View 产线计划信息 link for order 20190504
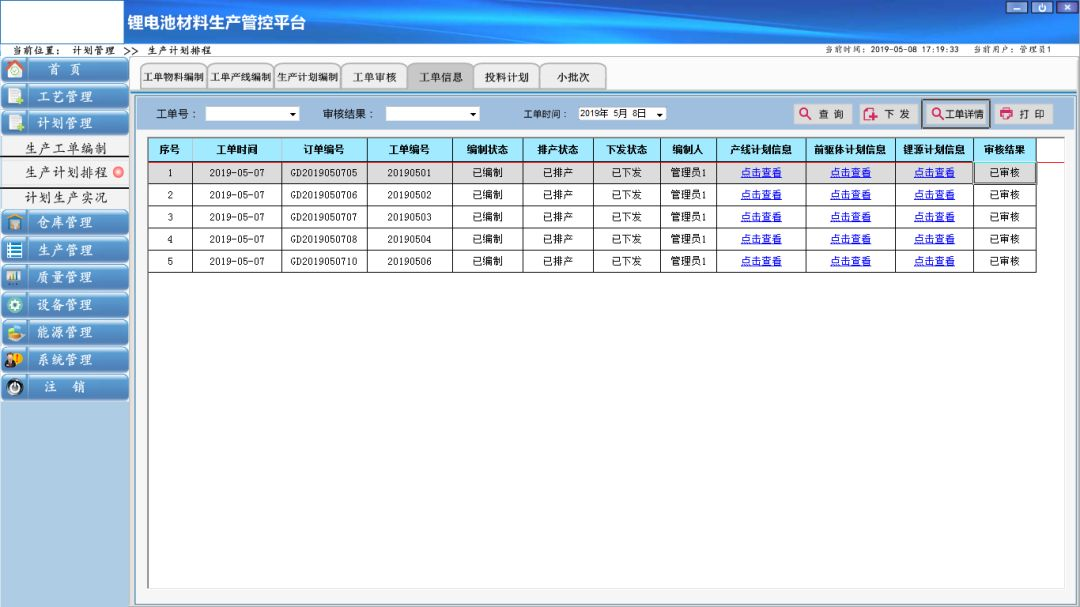This screenshot has width=1080, height=607. [761, 239]
